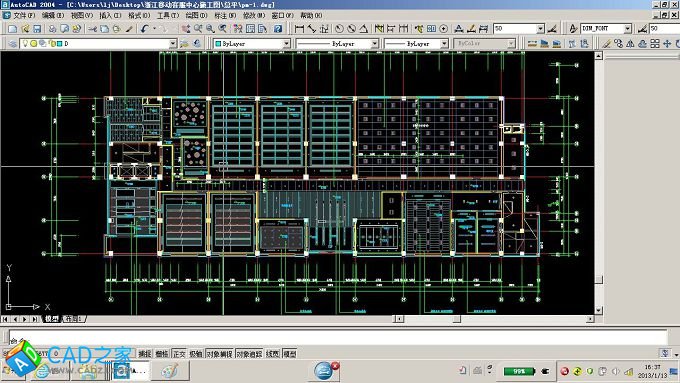This screenshot has width=680, height=383.
Task: Toggle 捕捉 snap mode in status bar
Action: point(144,354)
